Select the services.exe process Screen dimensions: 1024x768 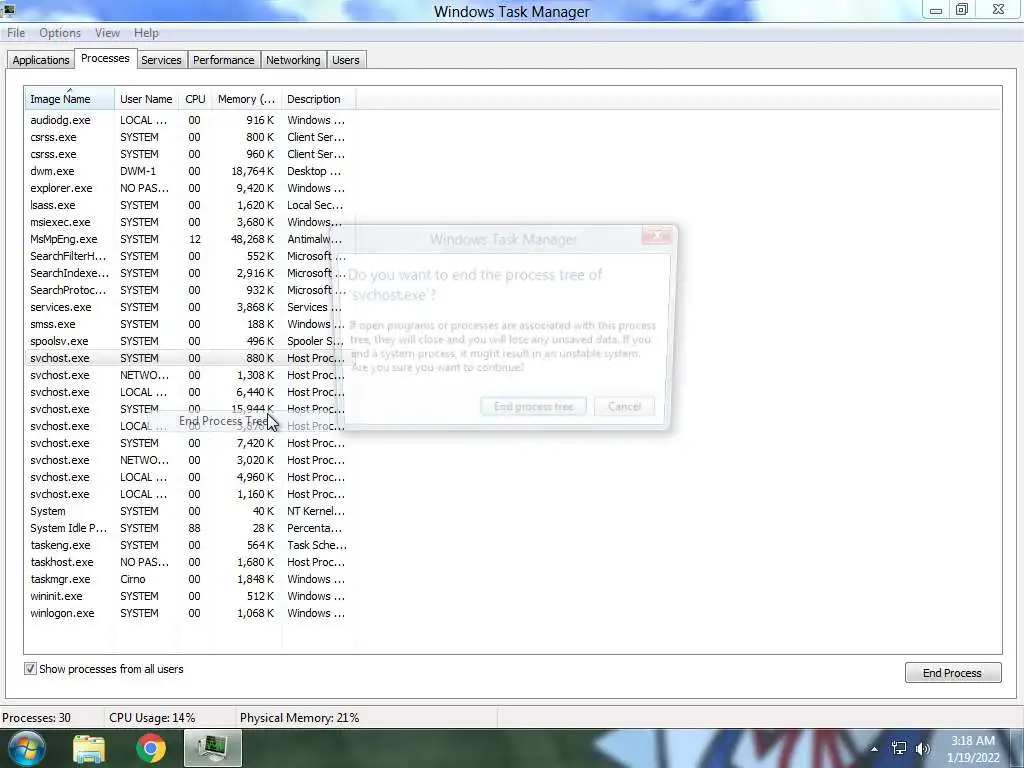[x=189, y=307]
